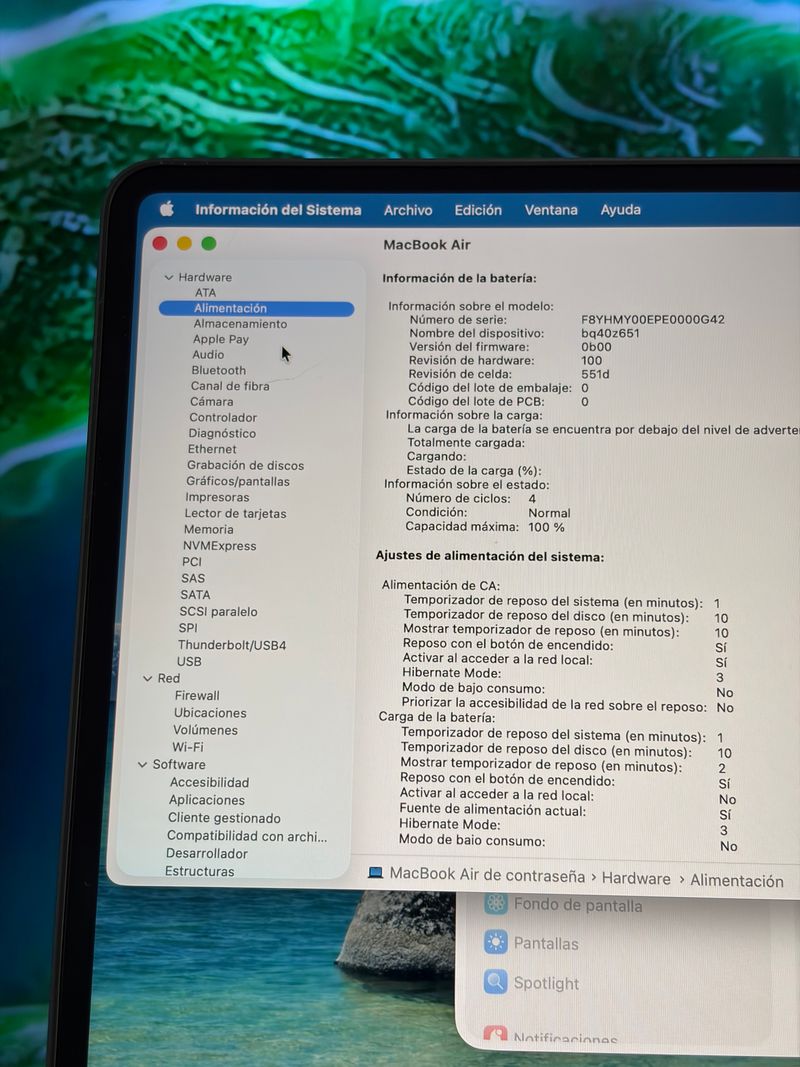The image size is (800, 1067).
Task: Select Ubicaciones under Red
Action: click(210, 713)
